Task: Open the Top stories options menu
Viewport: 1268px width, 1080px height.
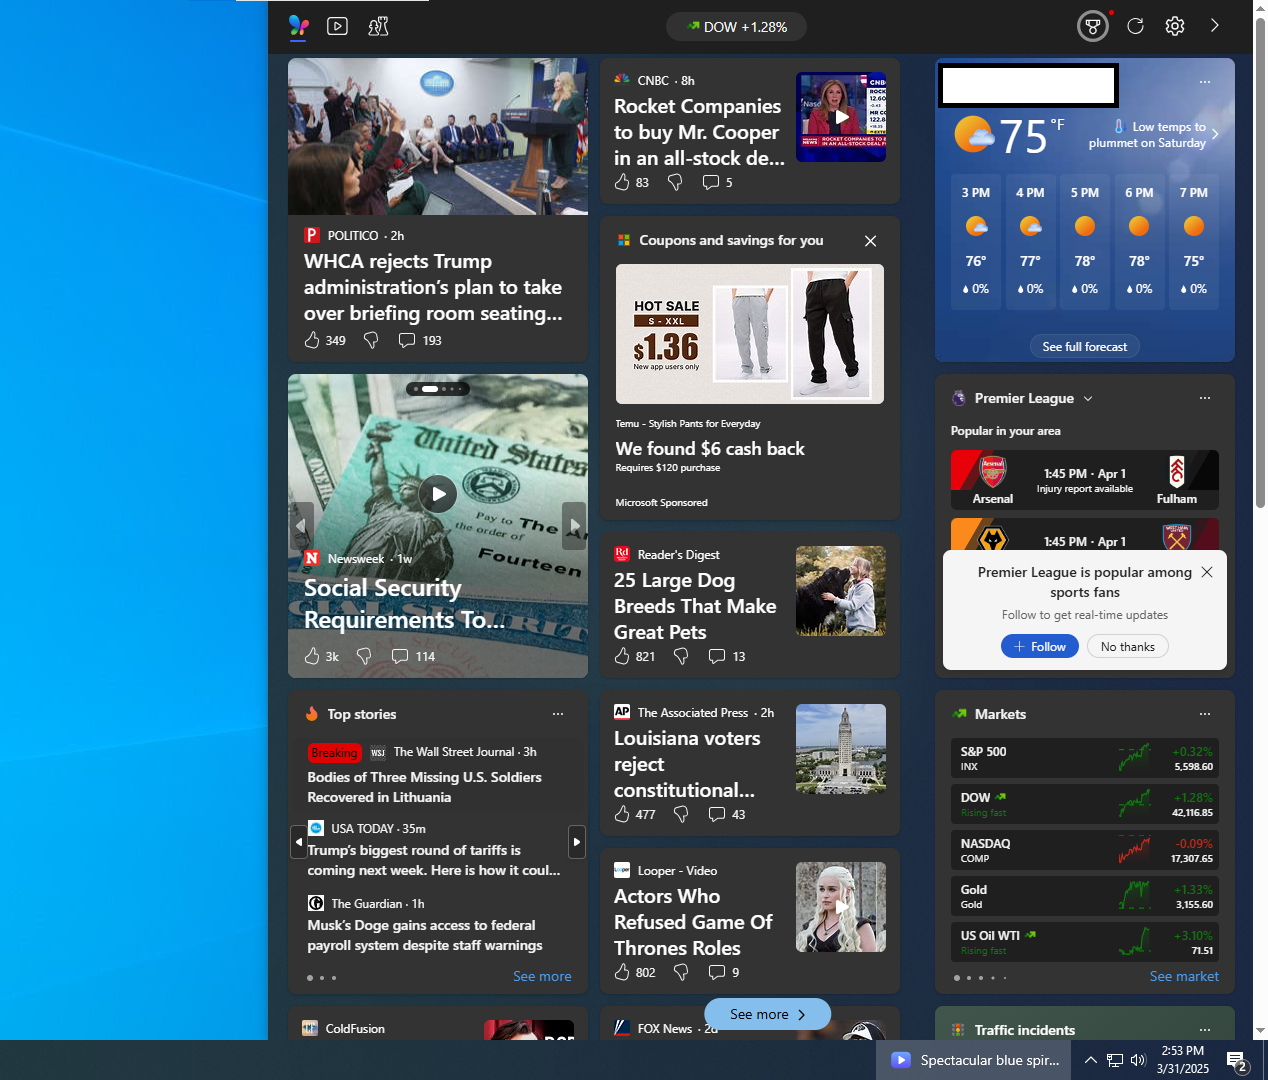Action: tap(558, 713)
